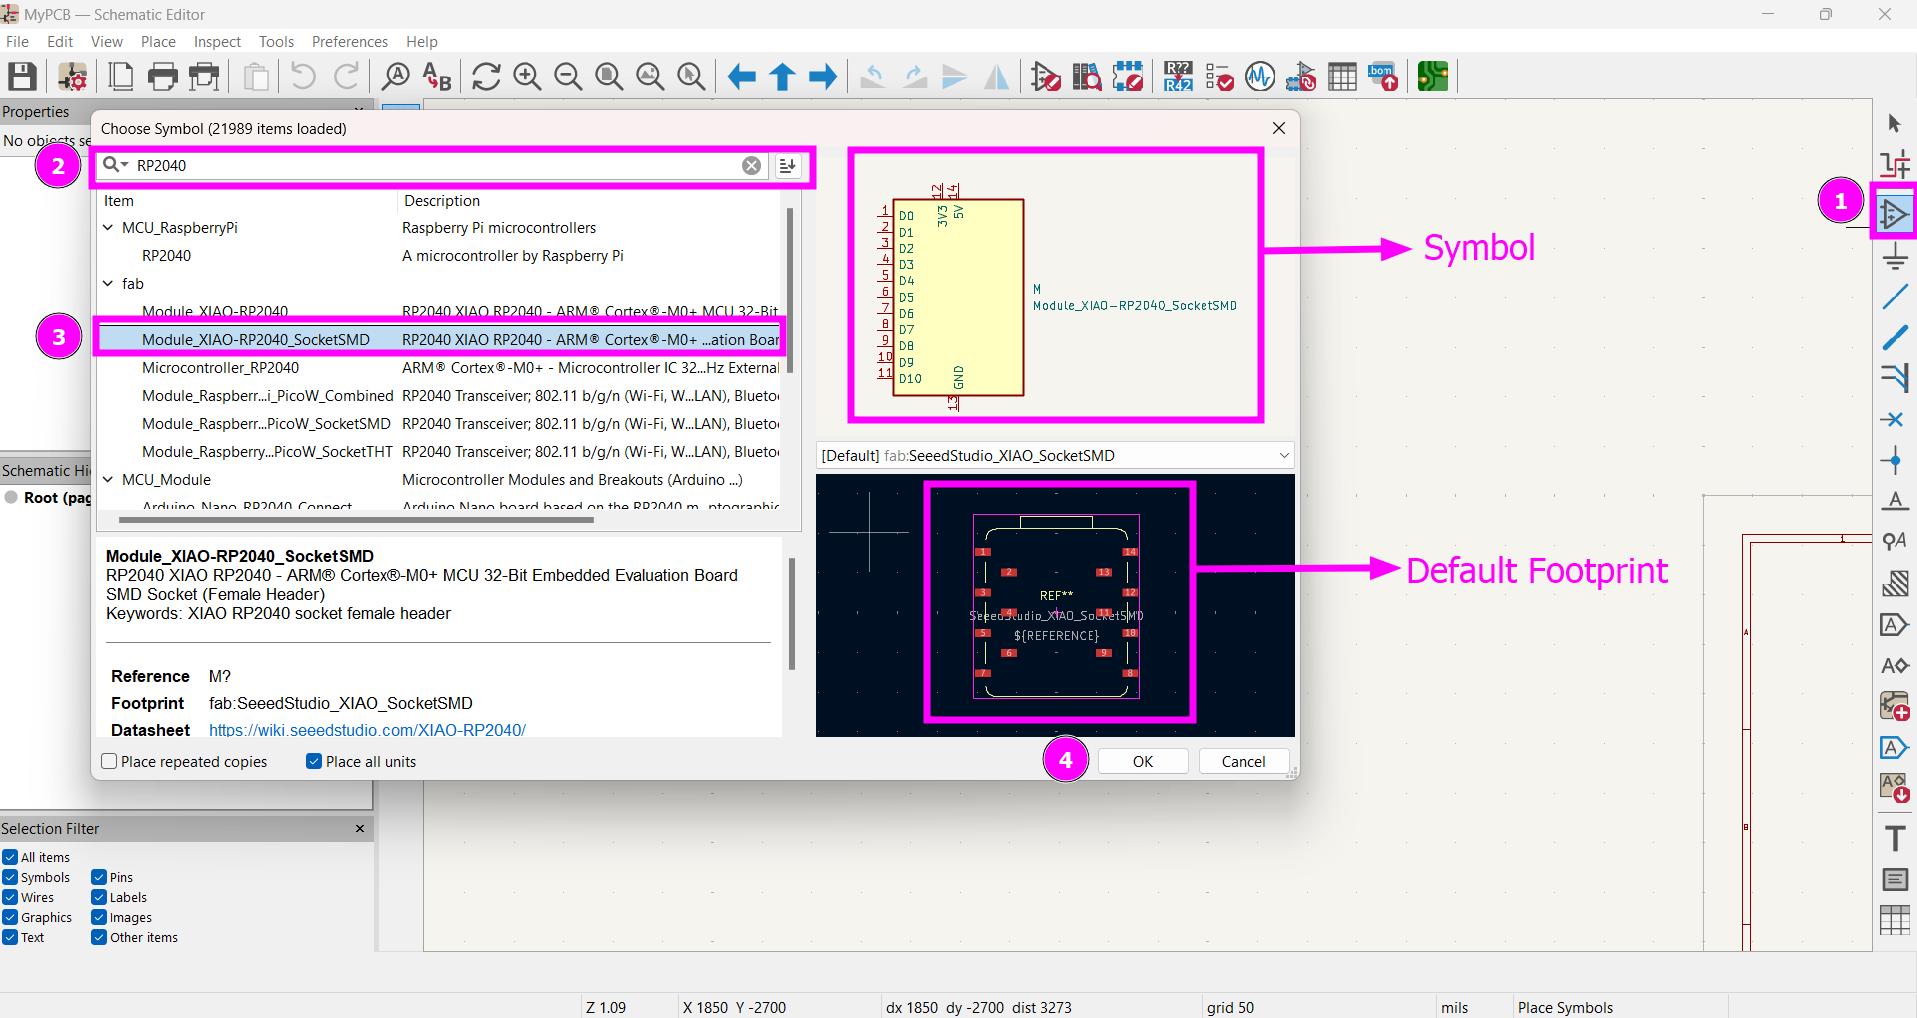1917x1018 pixels.
Task: Open the sort options button beside search
Action: tap(788, 166)
